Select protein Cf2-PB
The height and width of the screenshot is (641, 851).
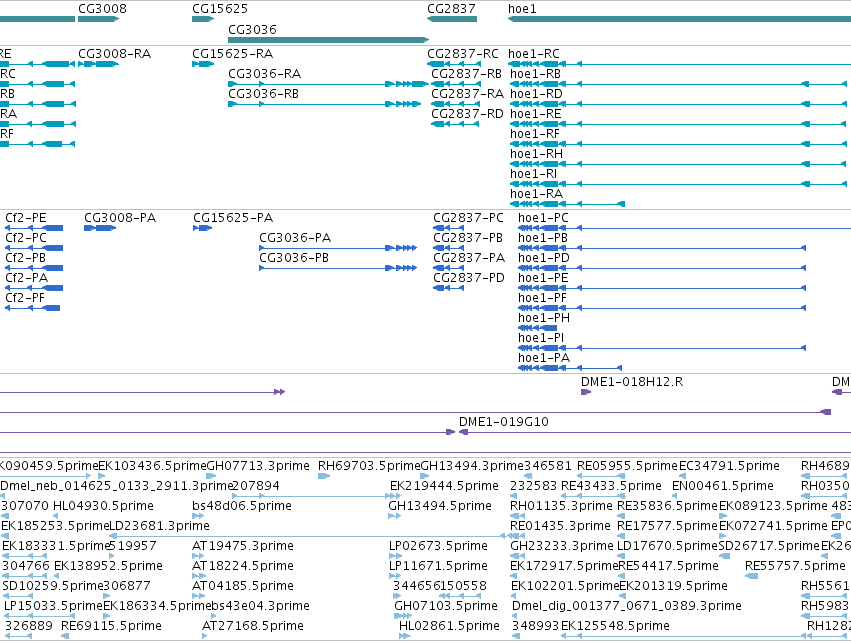pyautogui.click(x=26, y=258)
